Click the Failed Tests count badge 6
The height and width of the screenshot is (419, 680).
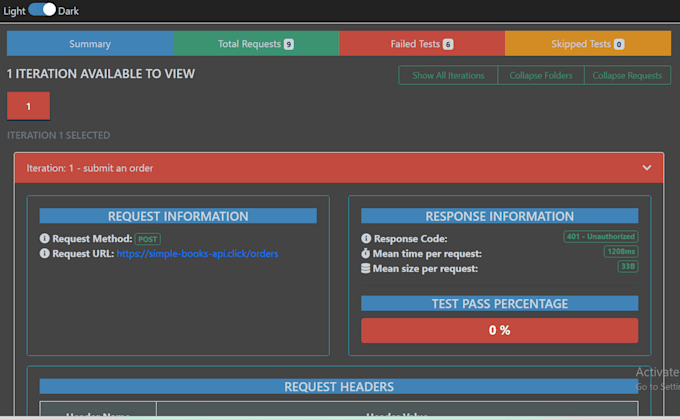click(x=448, y=44)
